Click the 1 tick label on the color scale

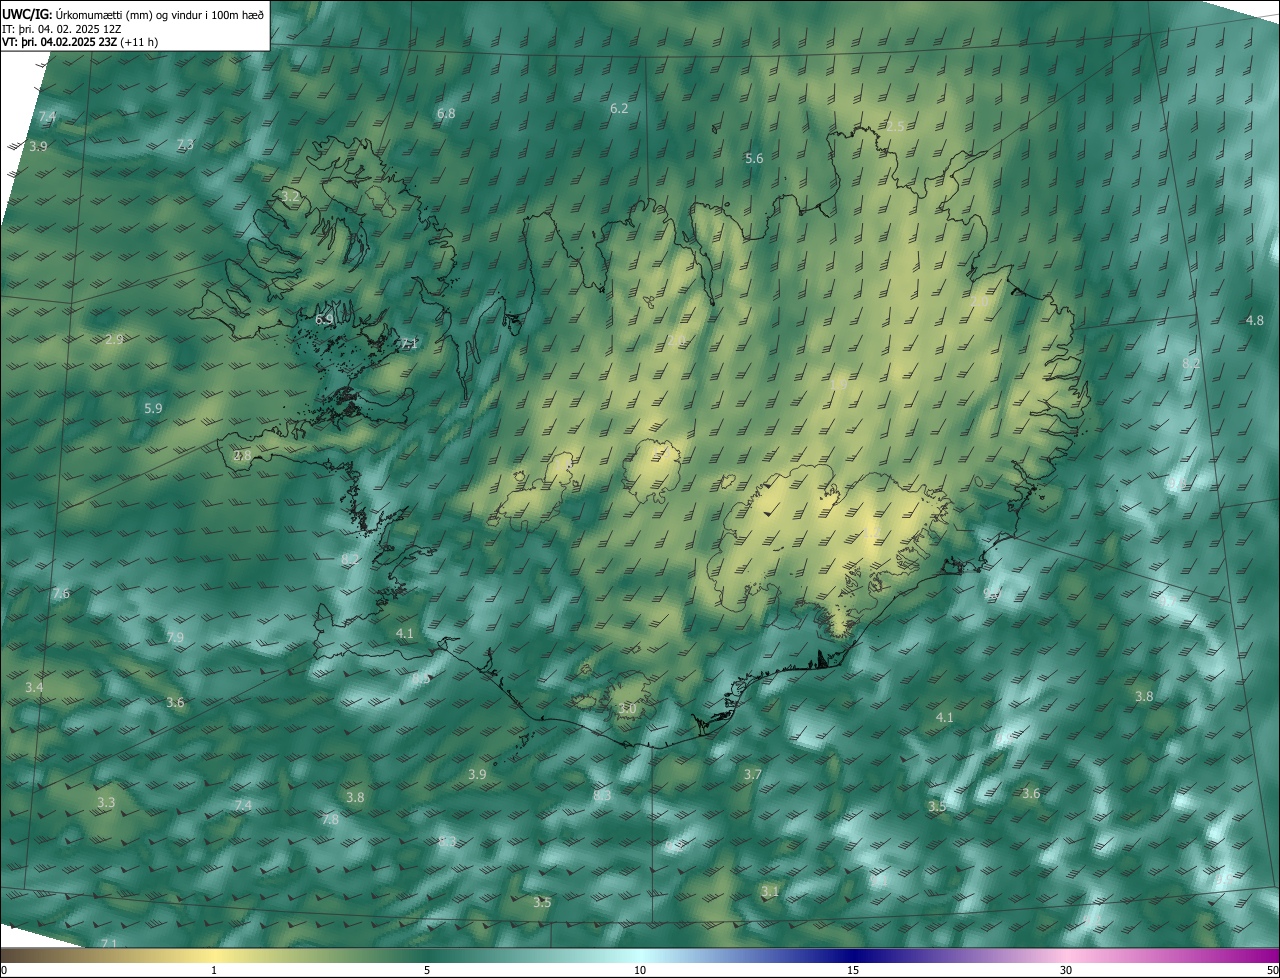[214, 971]
